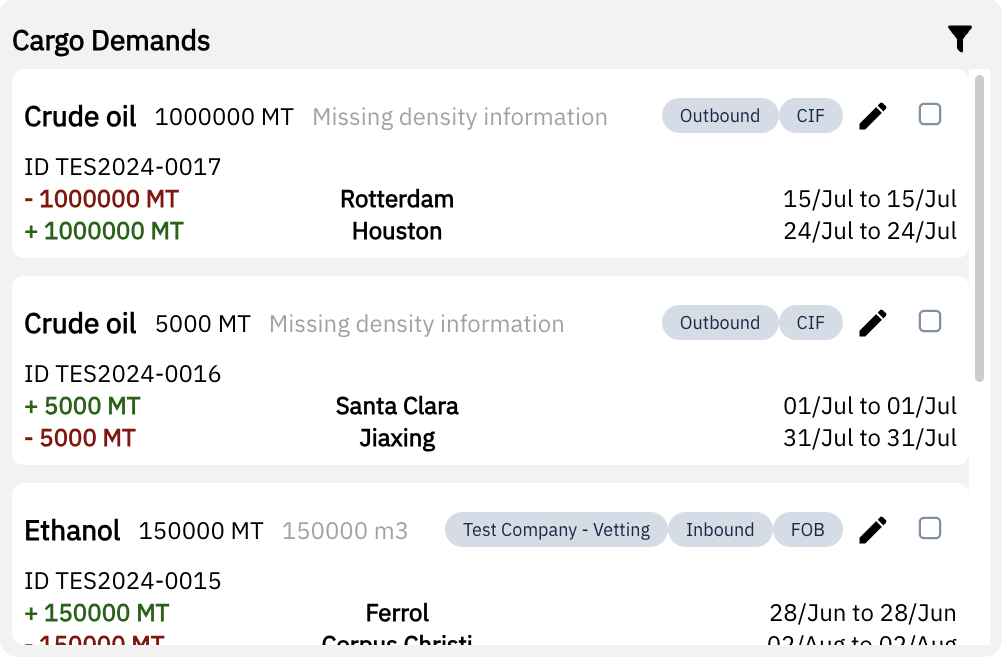Click the Jiaxing port name
Image resolution: width=1002 pixels, height=660 pixels.
tap(397, 438)
